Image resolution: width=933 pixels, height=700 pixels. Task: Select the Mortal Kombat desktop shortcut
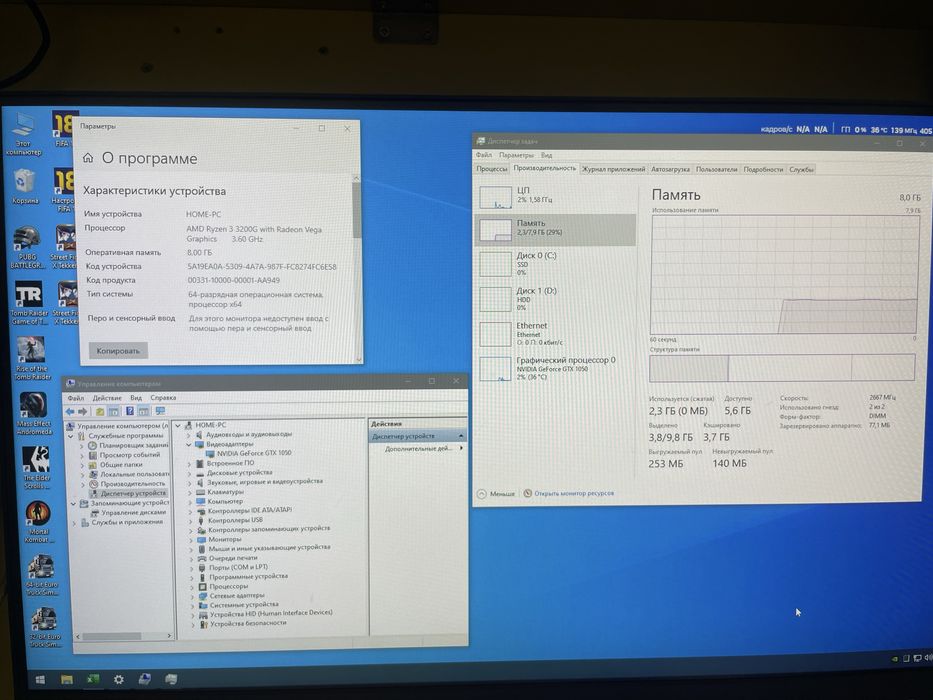39,521
